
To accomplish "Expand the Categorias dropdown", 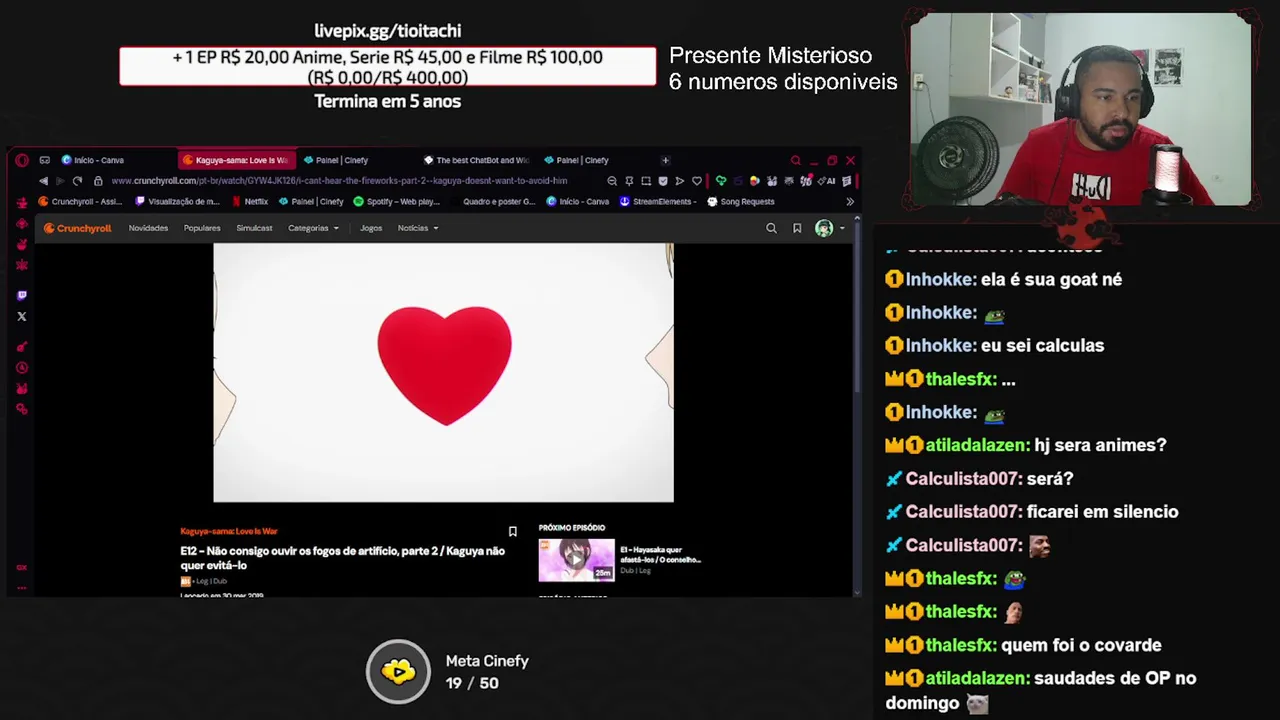I will (x=313, y=228).
